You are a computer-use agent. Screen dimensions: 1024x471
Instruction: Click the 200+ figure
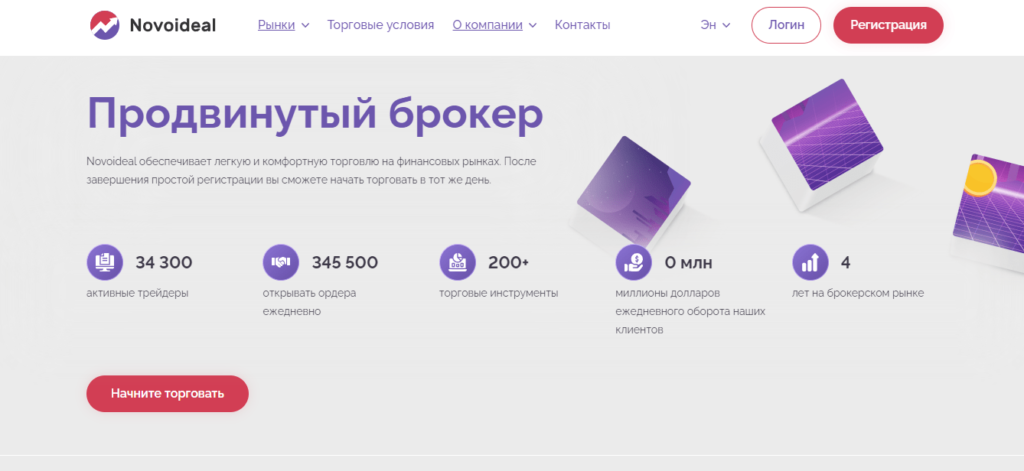tap(509, 263)
